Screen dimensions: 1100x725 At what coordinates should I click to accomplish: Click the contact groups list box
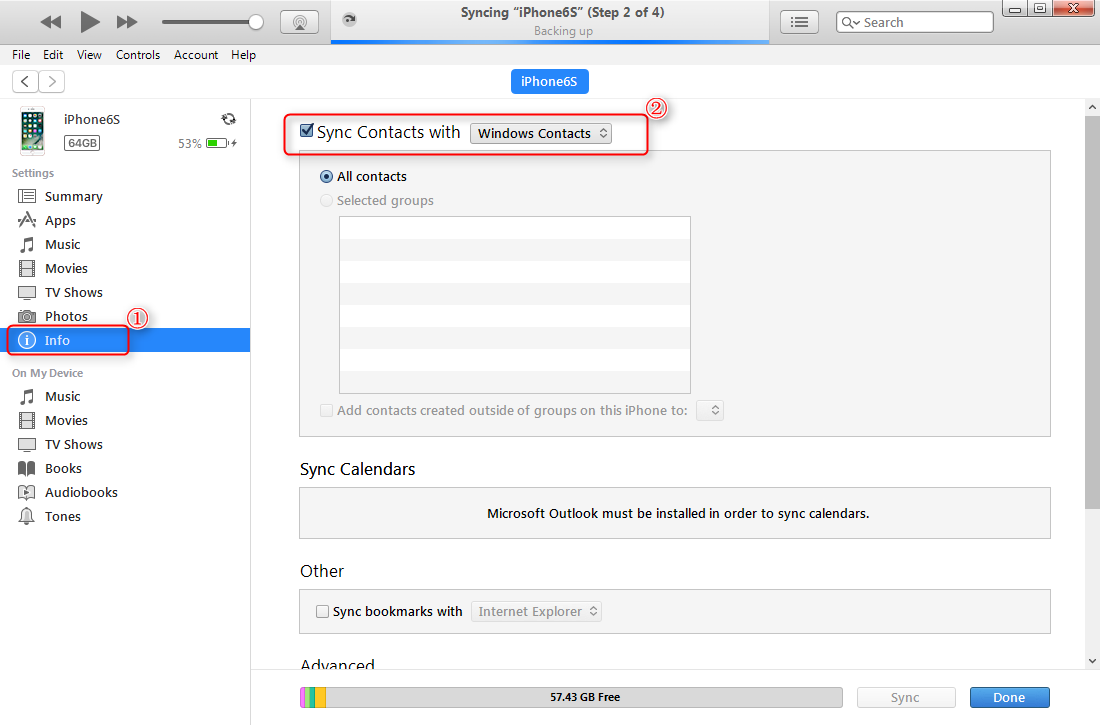[515, 305]
